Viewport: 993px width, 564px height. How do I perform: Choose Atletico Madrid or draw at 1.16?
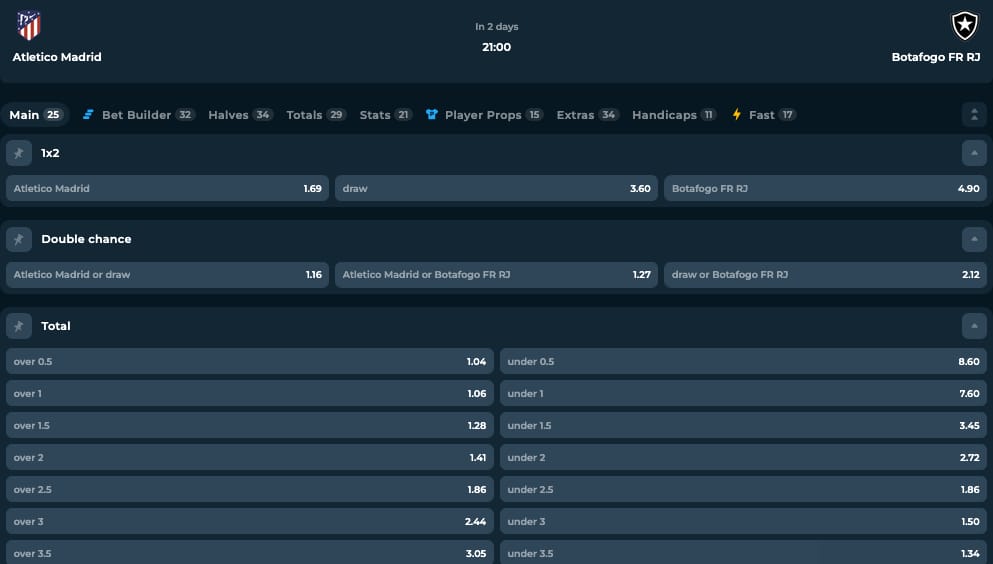tap(167, 275)
